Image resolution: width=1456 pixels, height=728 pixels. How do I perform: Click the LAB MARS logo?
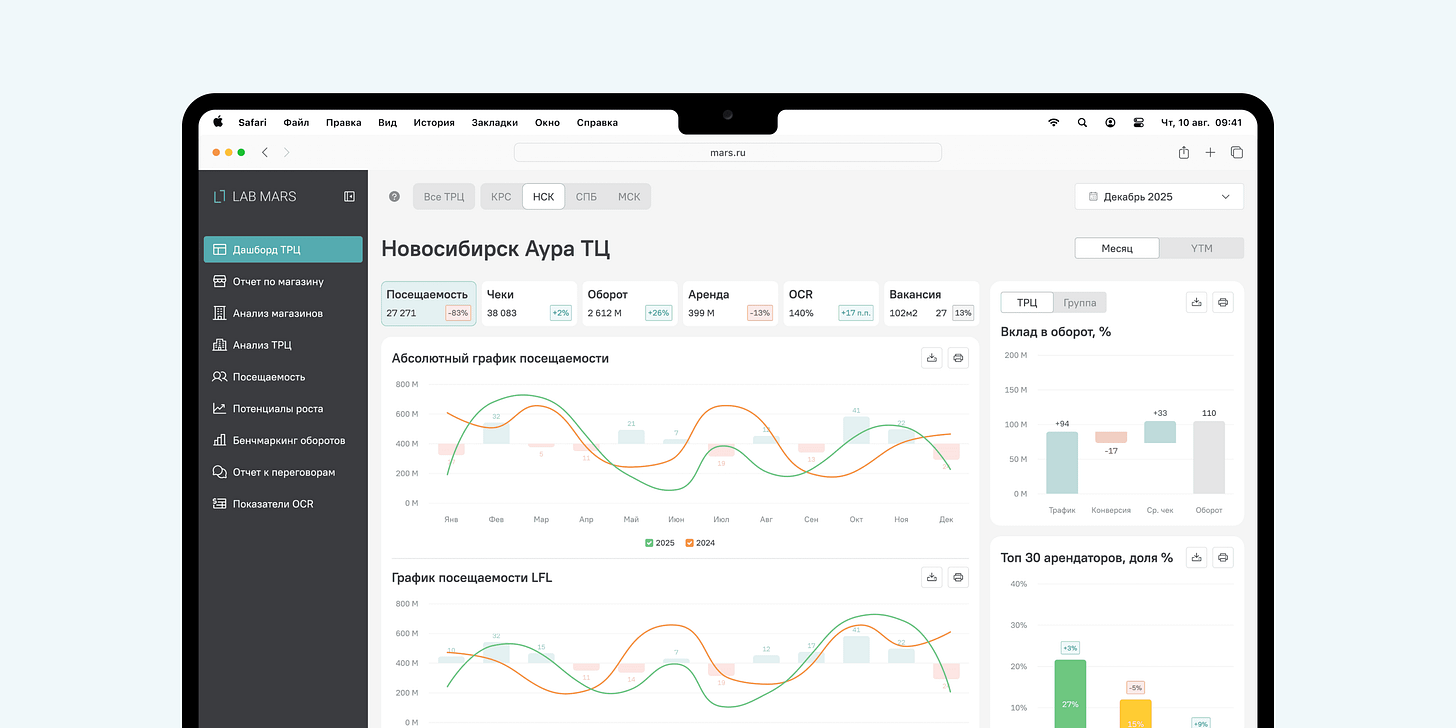click(255, 196)
